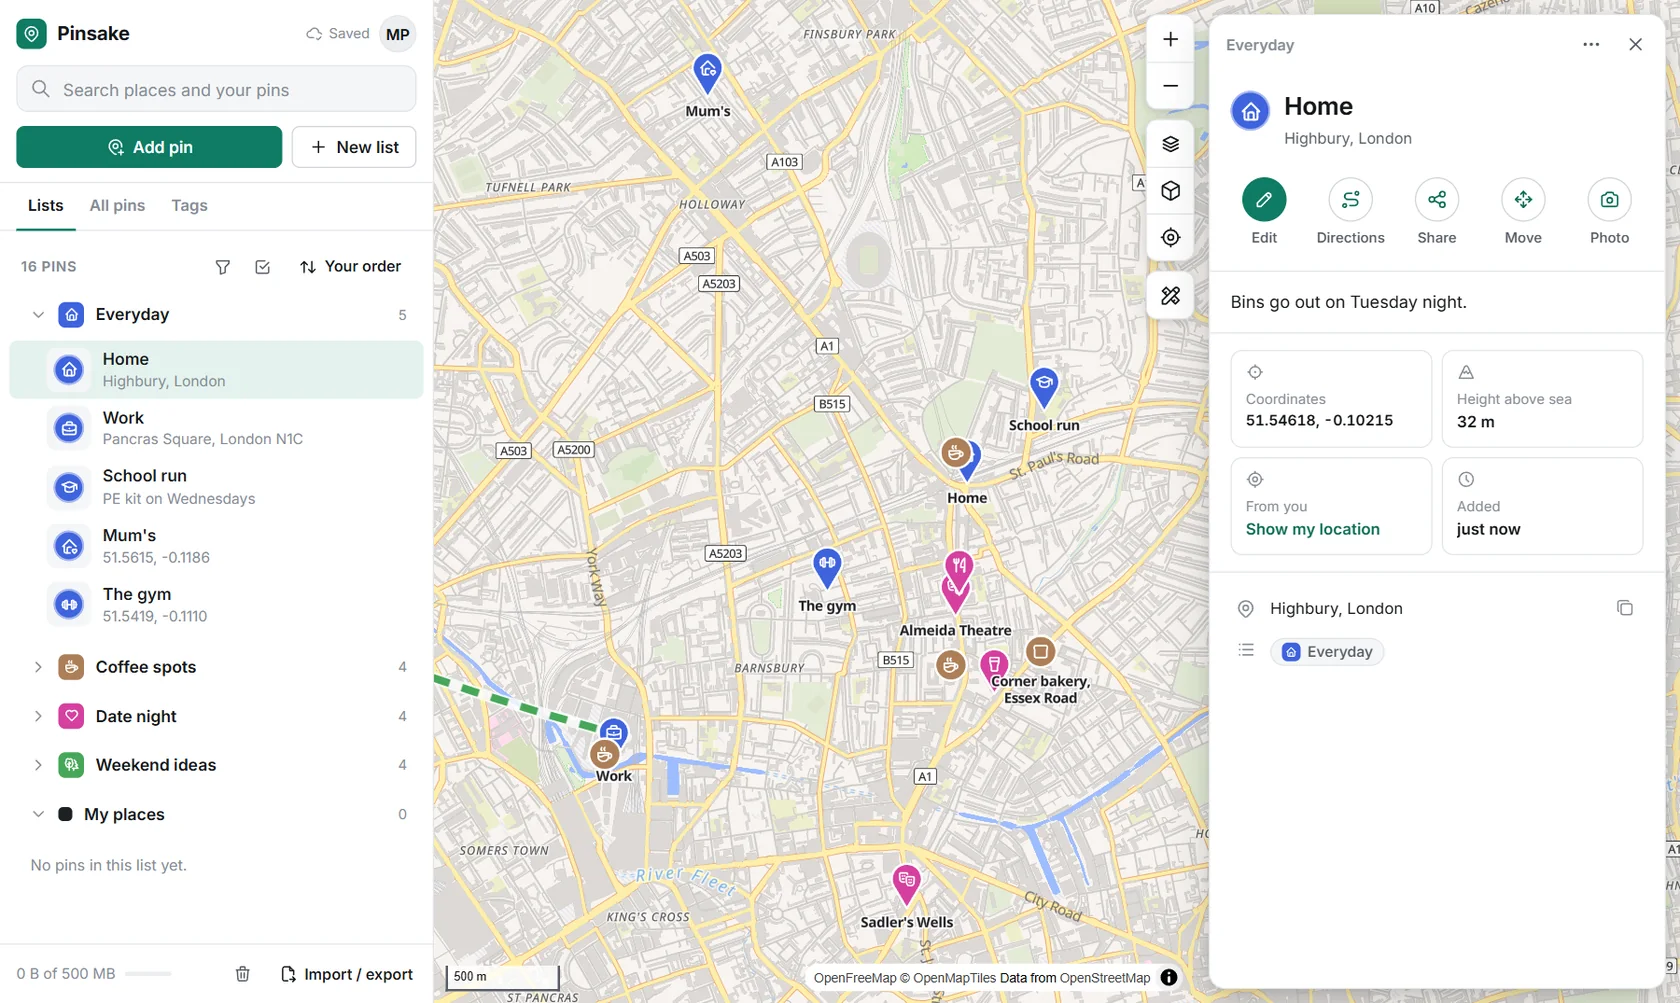
Task: Open the more options ellipsis menu
Action: pyautogui.click(x=1591, y=45)
